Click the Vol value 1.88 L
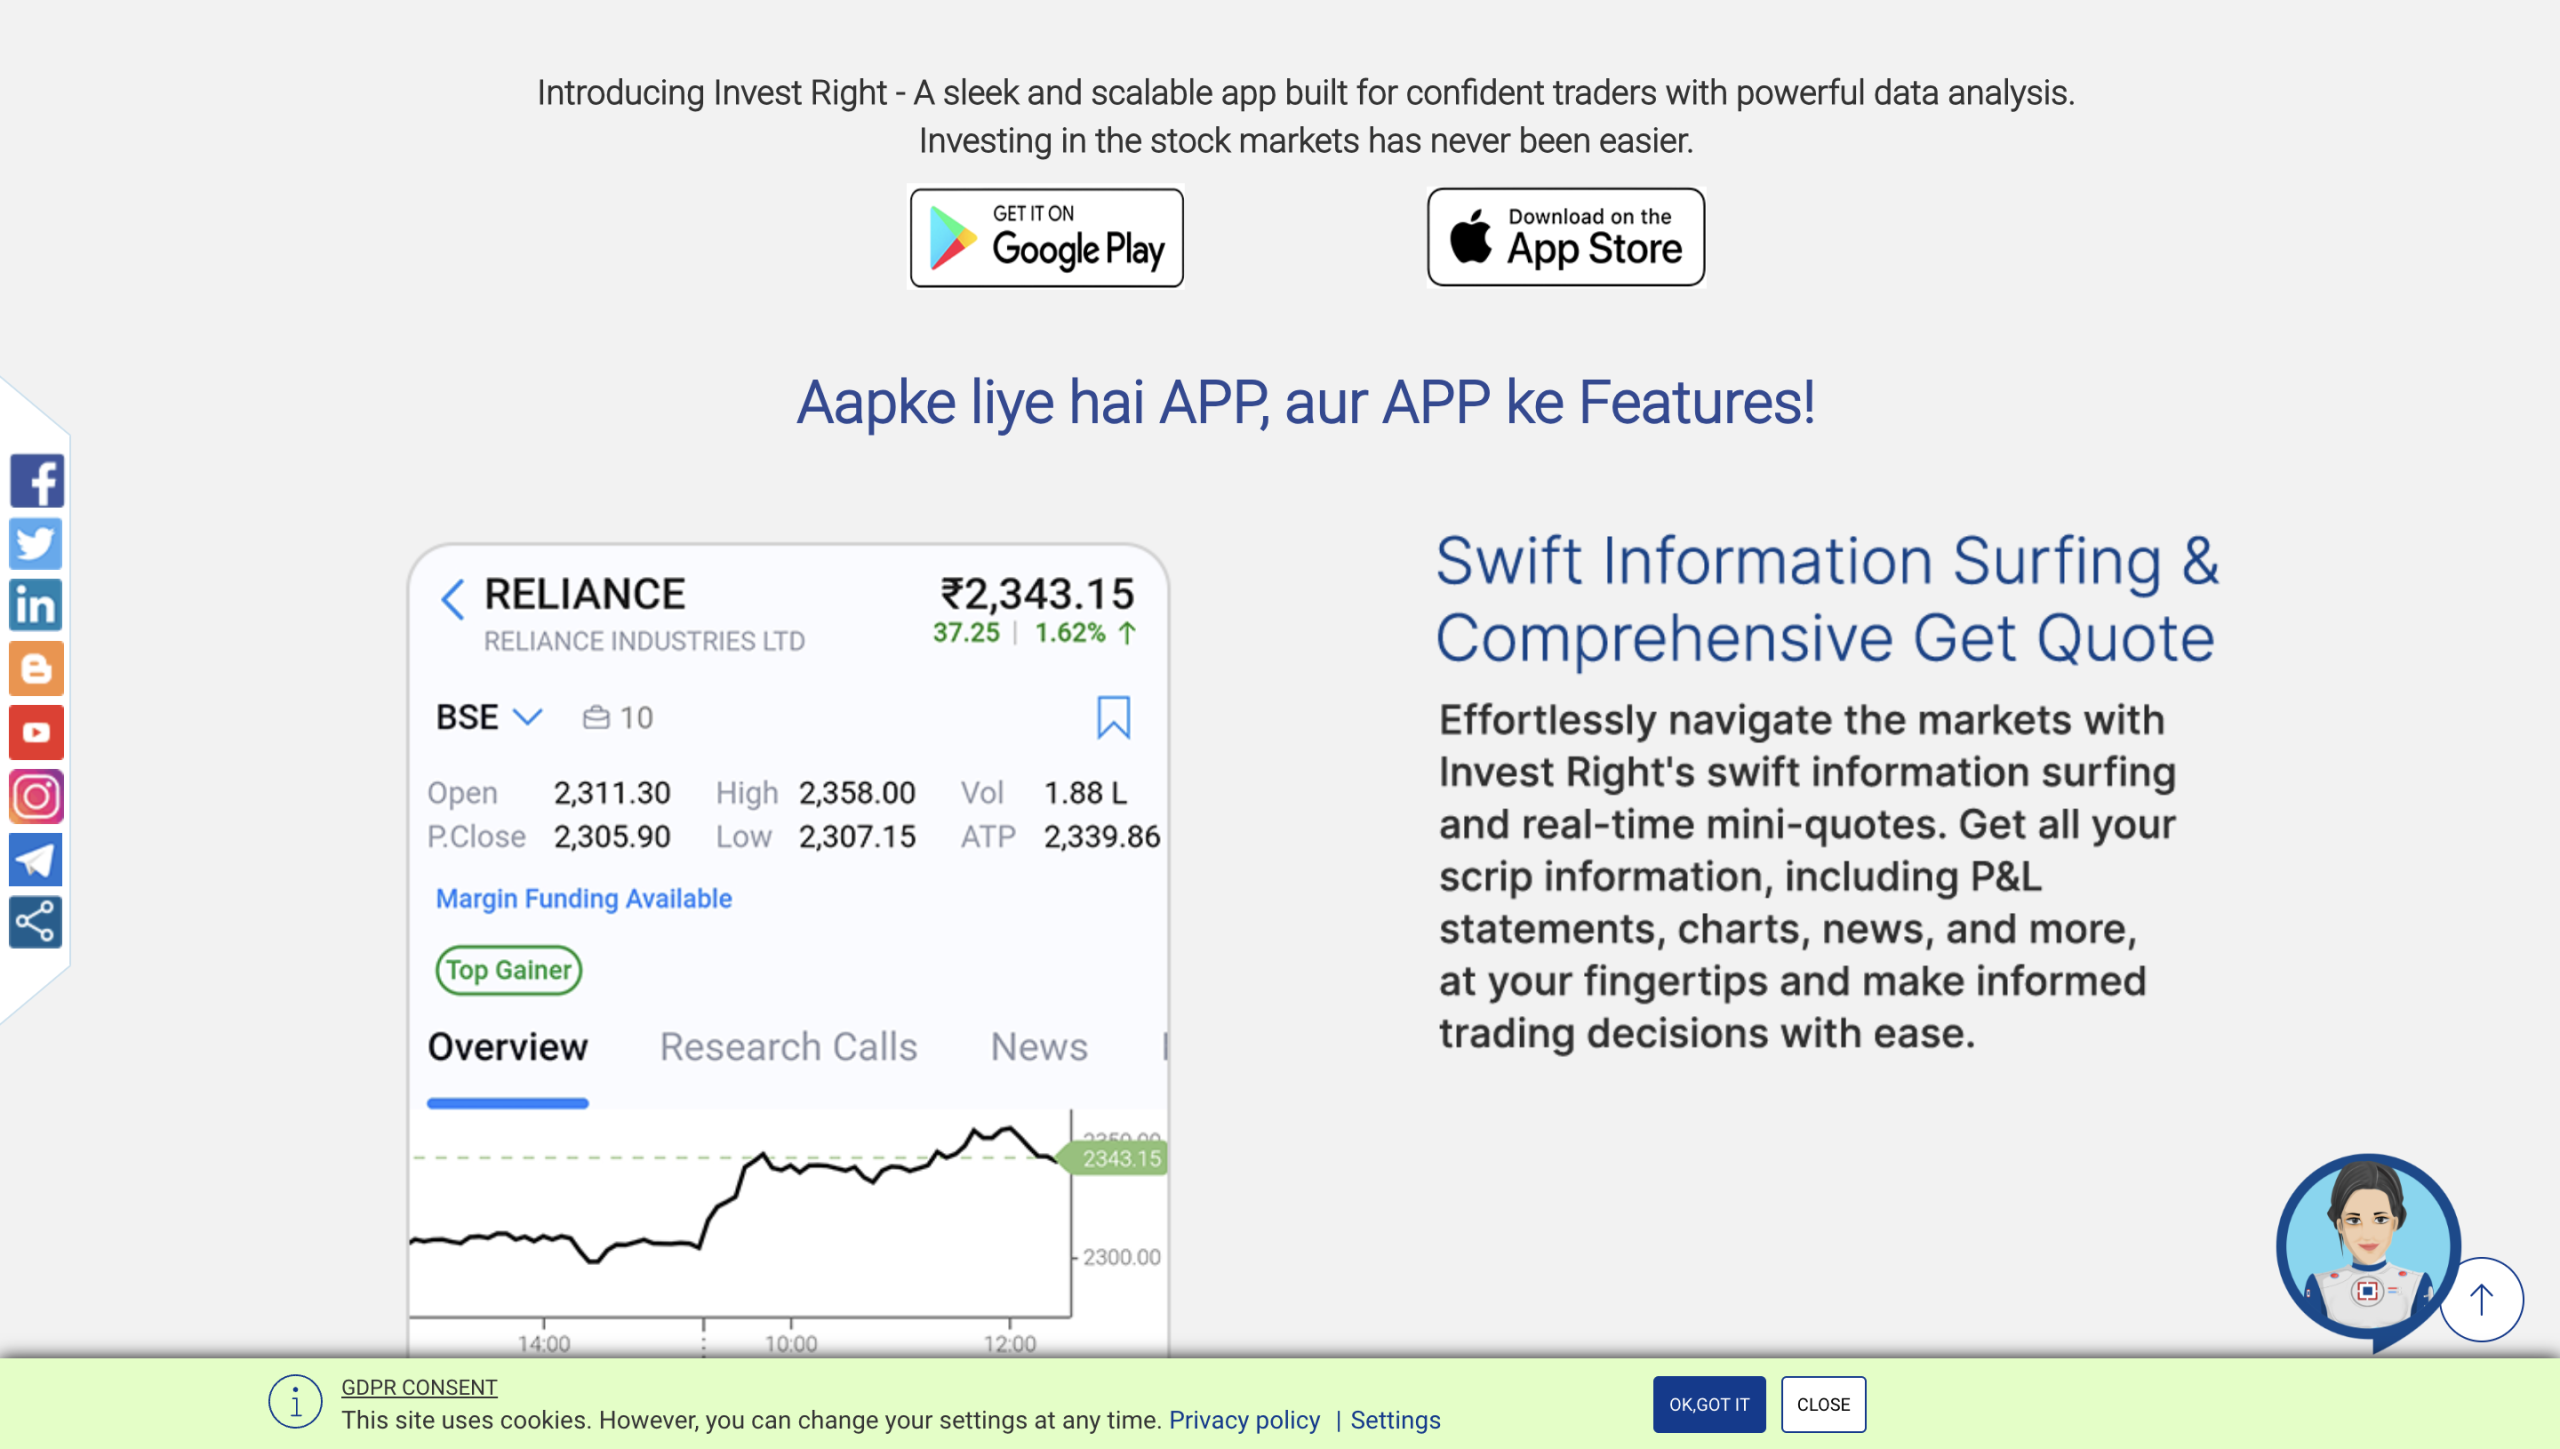The image size is (2560, 1449). coord(1085,792)
